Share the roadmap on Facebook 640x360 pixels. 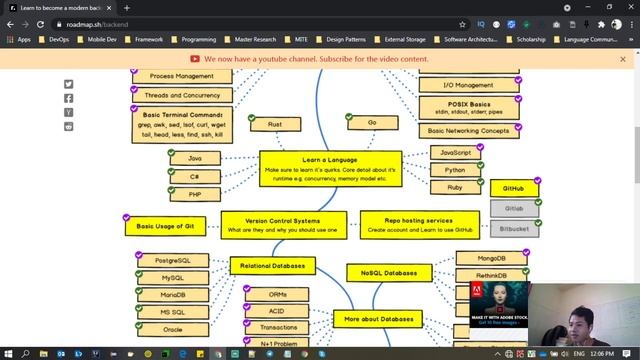[x=69, y=98]
